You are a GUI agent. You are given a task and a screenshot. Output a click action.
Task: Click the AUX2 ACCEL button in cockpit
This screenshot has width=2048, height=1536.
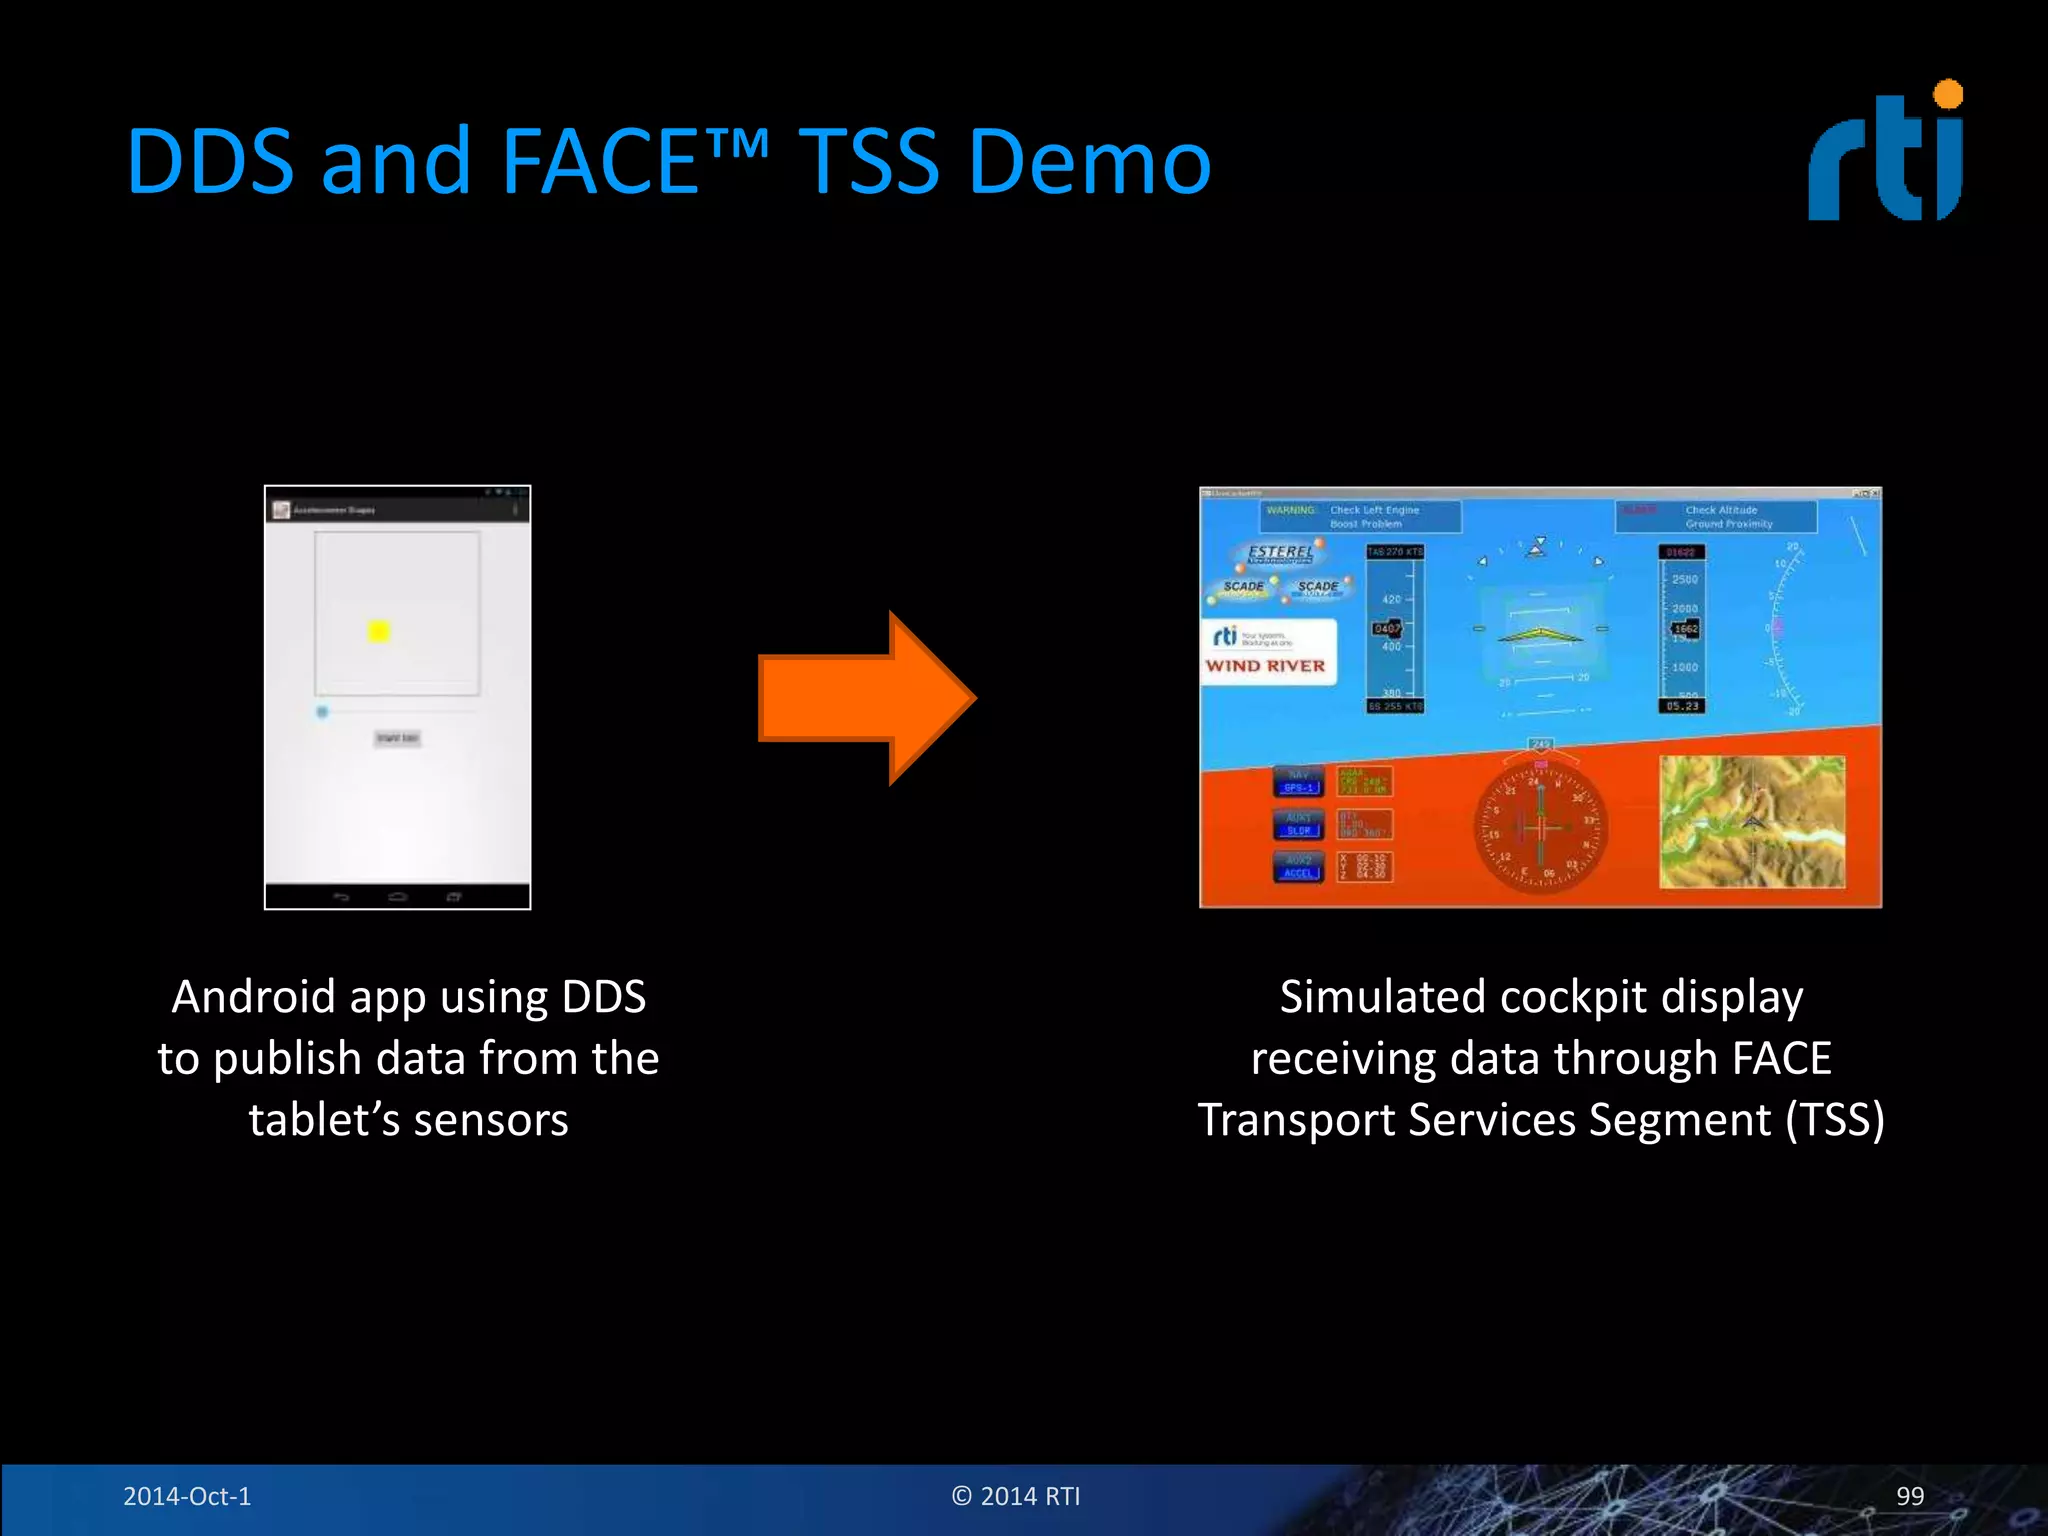tap(1299, 867)
